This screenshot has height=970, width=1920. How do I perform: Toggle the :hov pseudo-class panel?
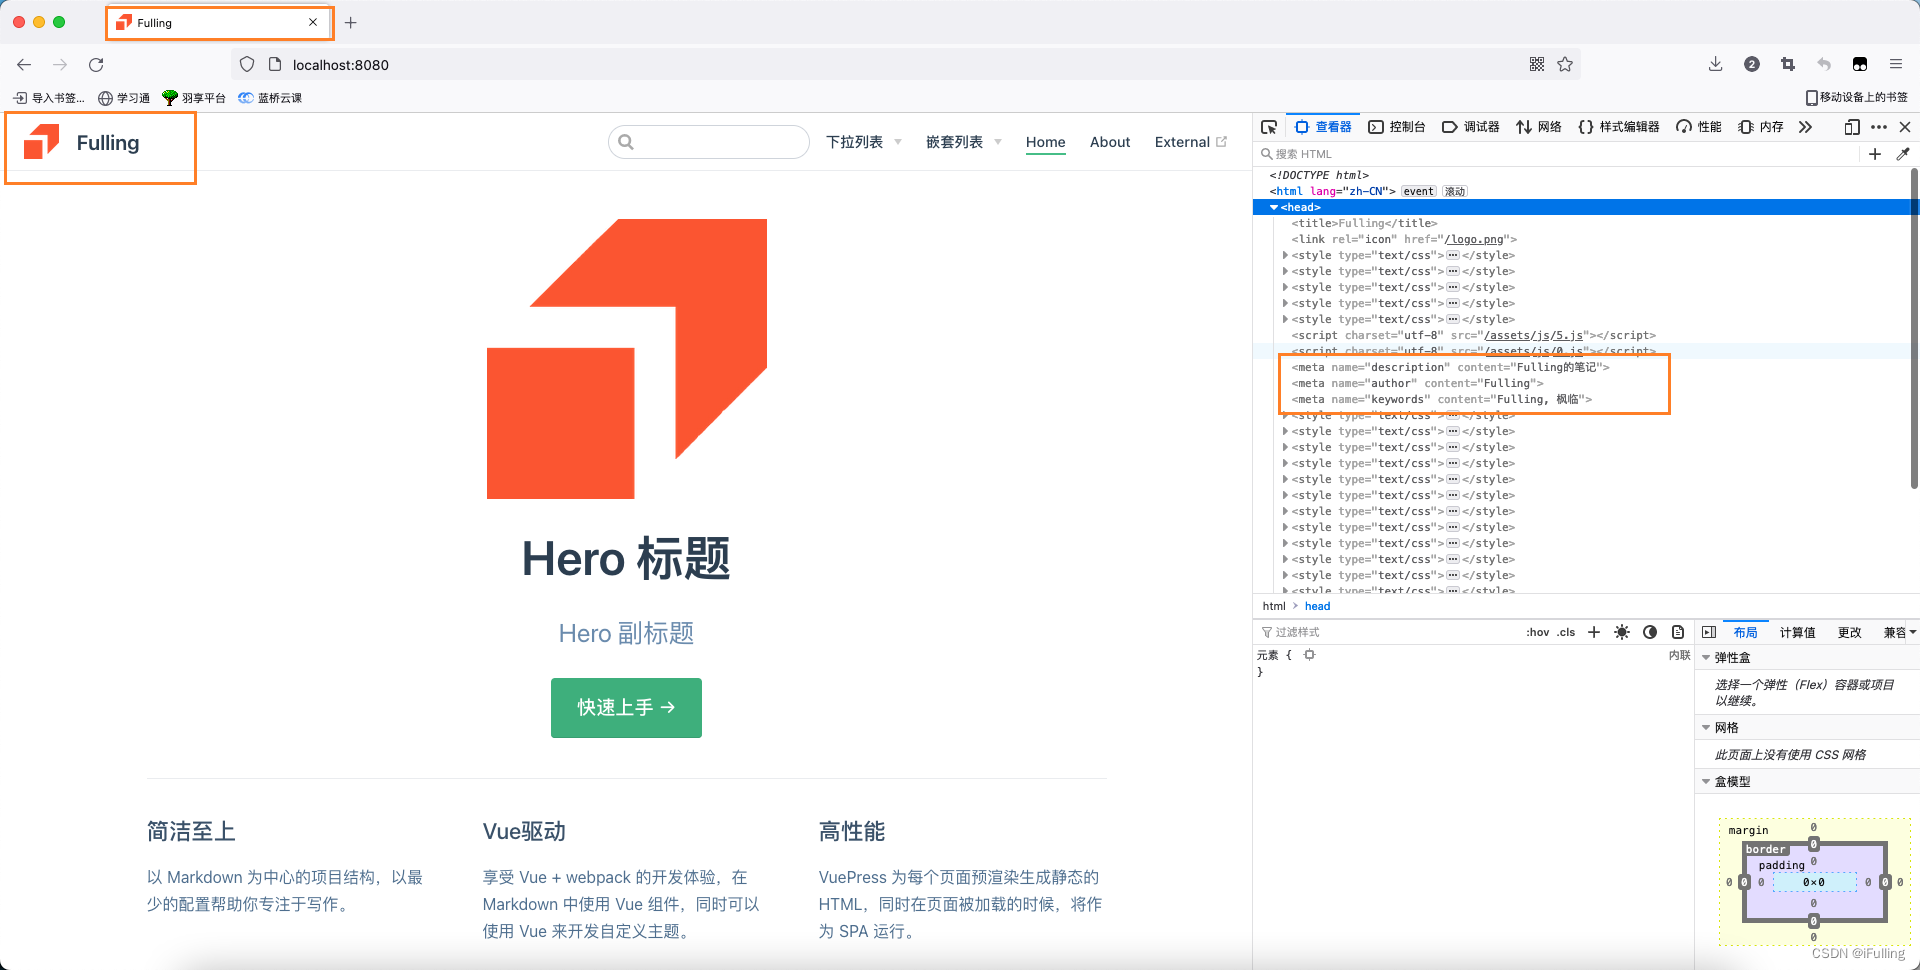1538,632
